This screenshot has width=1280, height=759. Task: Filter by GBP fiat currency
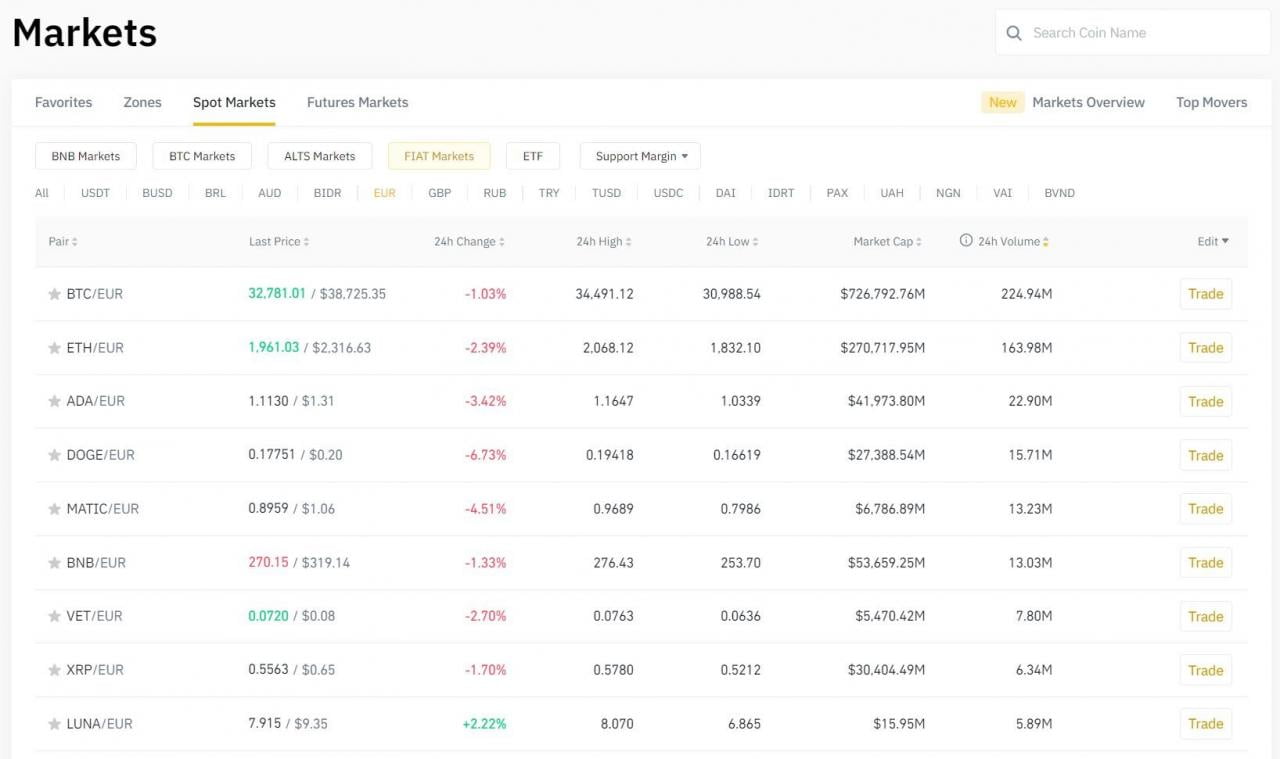[x=439, y=193]
